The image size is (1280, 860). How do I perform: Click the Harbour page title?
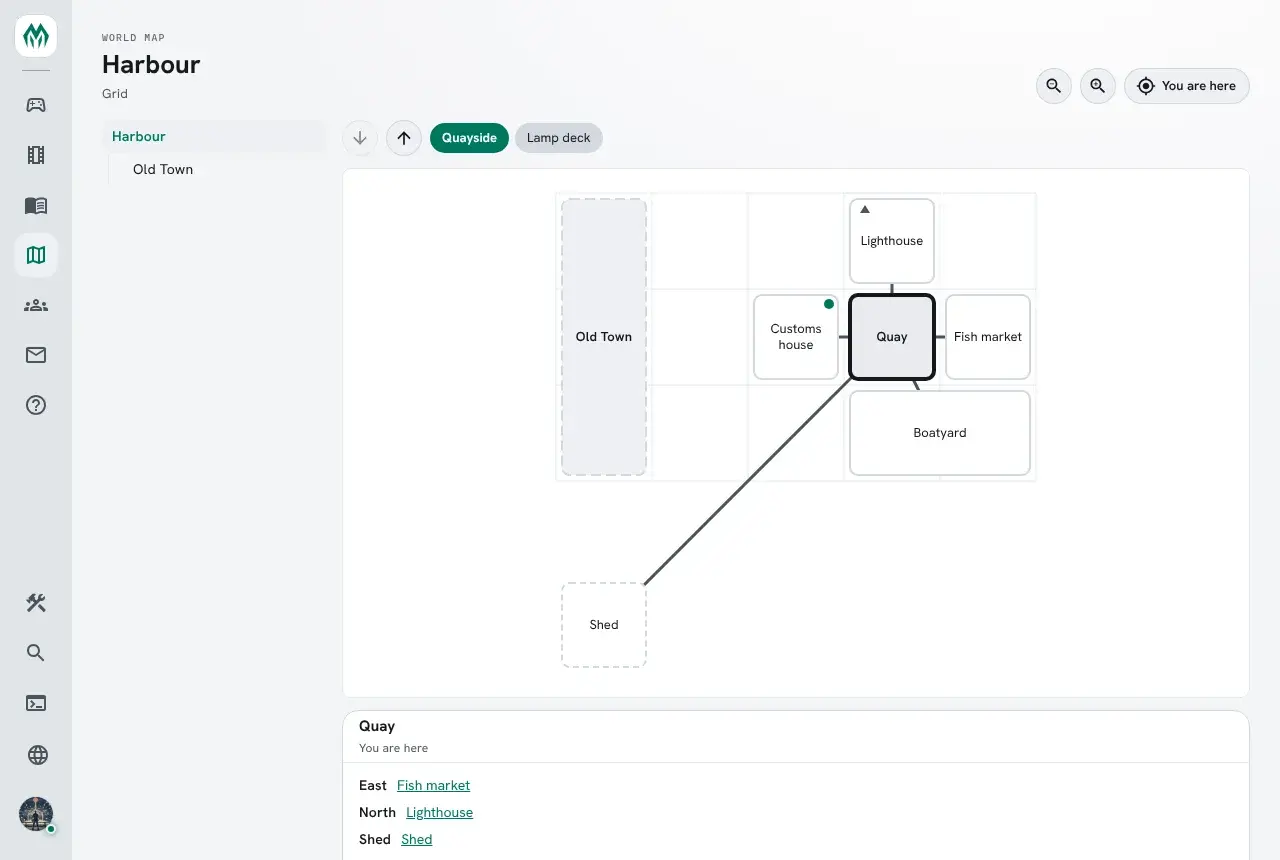coord(151,64)
